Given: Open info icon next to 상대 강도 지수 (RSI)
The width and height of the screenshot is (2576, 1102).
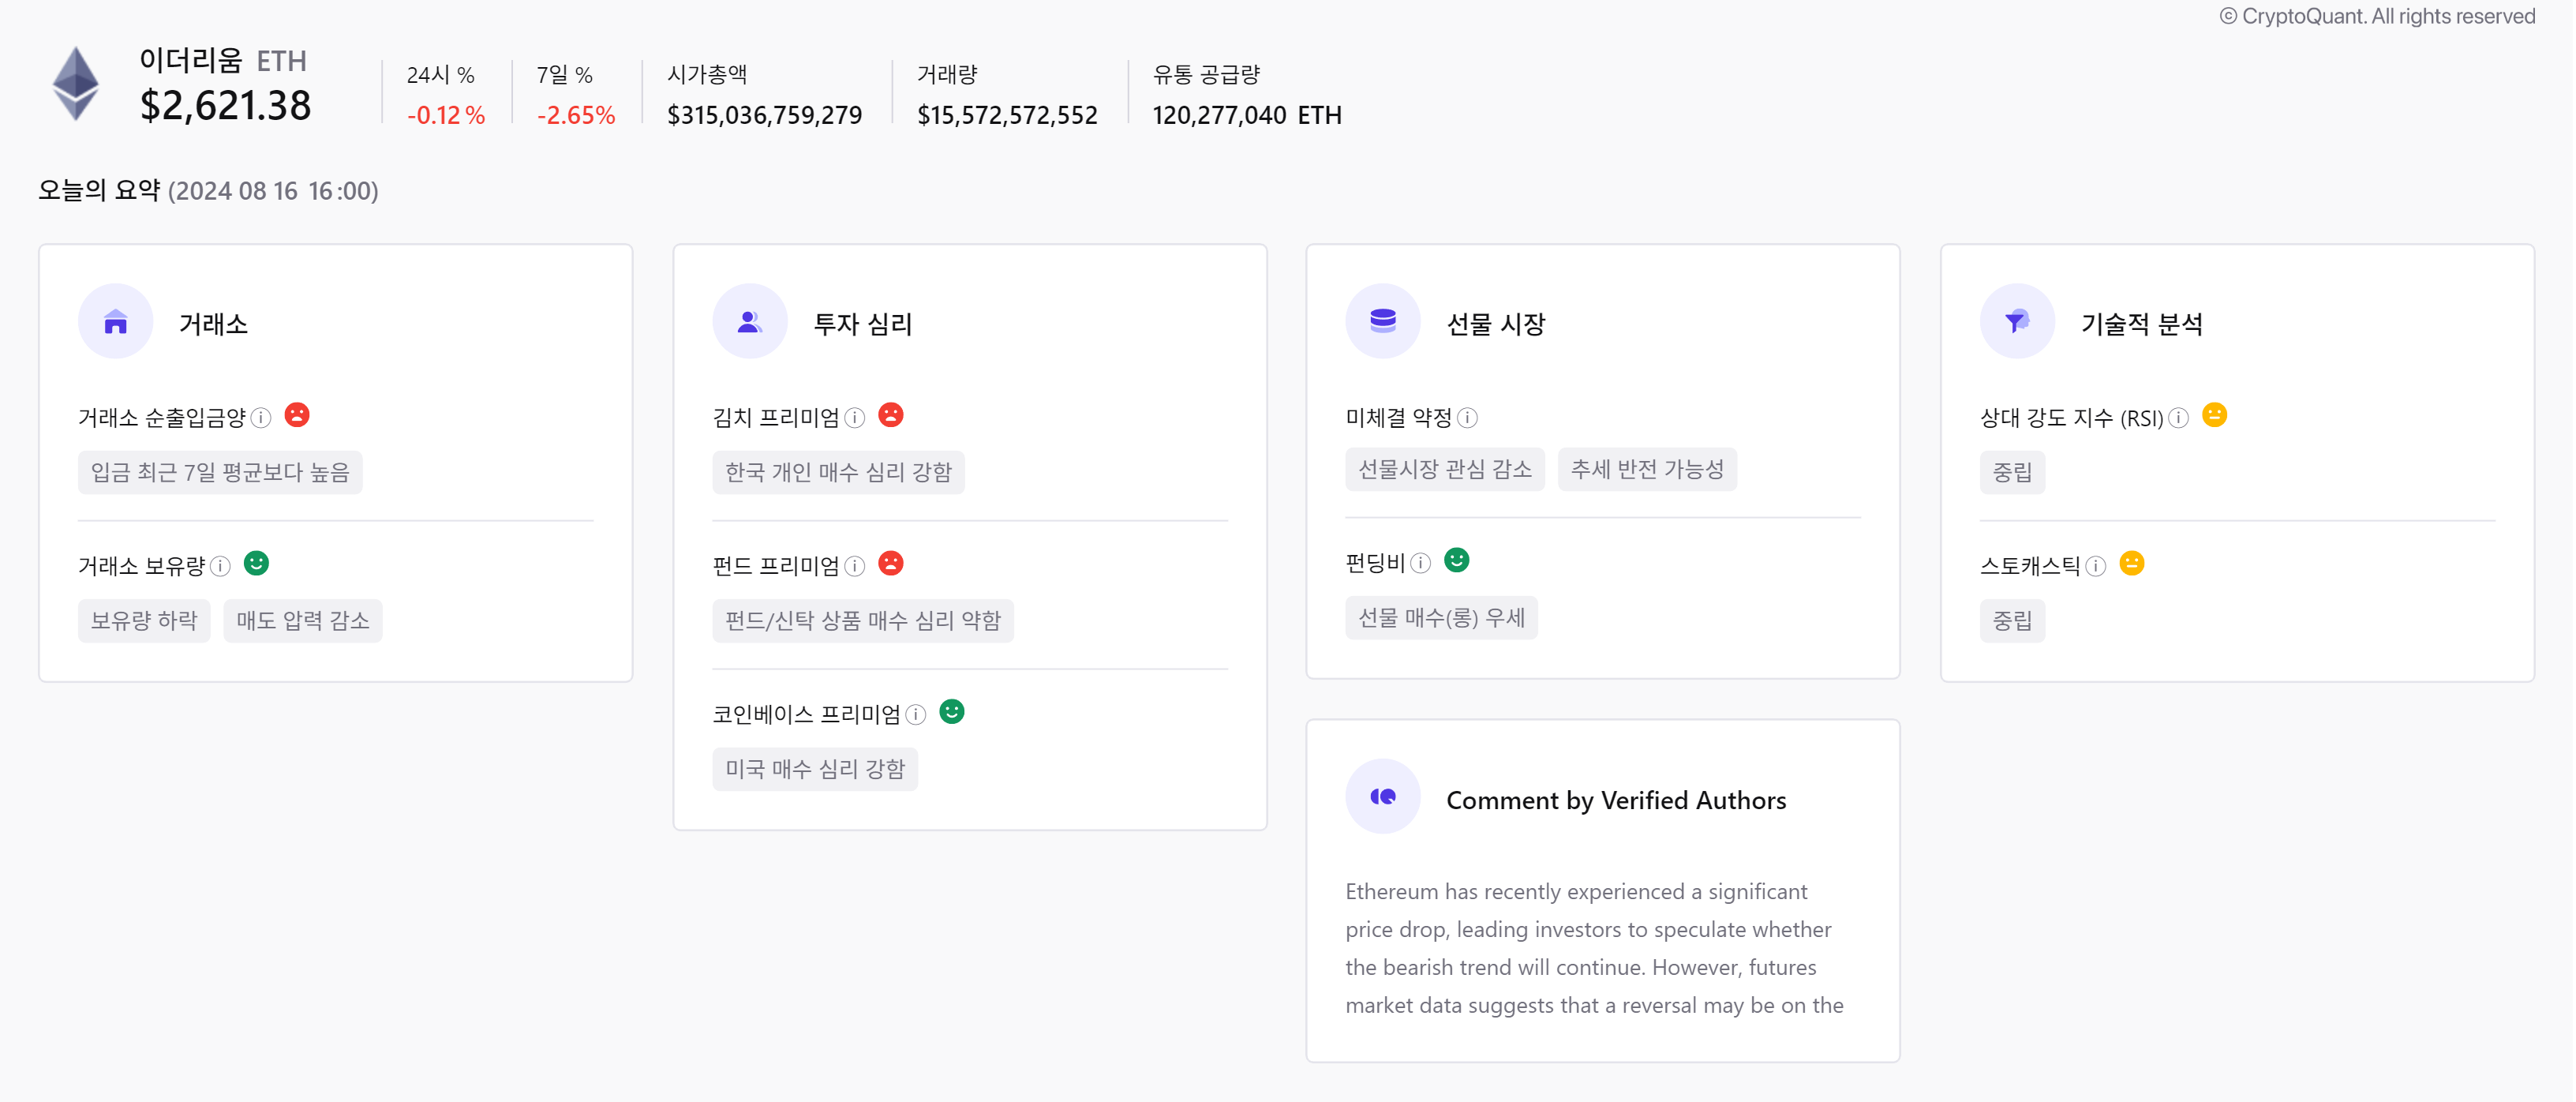Looking at the screenshot, I should [2179, 418].
